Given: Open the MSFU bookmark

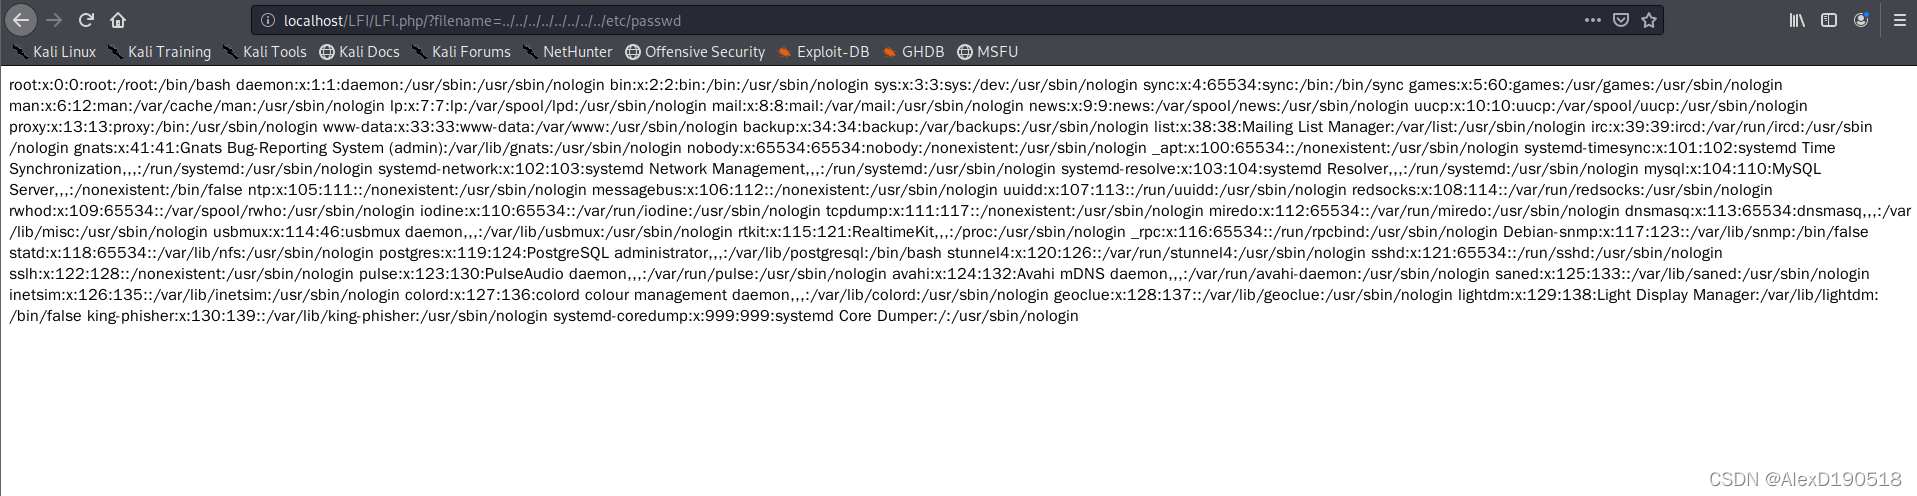Looking at the screenshot, I should [987, 52].
